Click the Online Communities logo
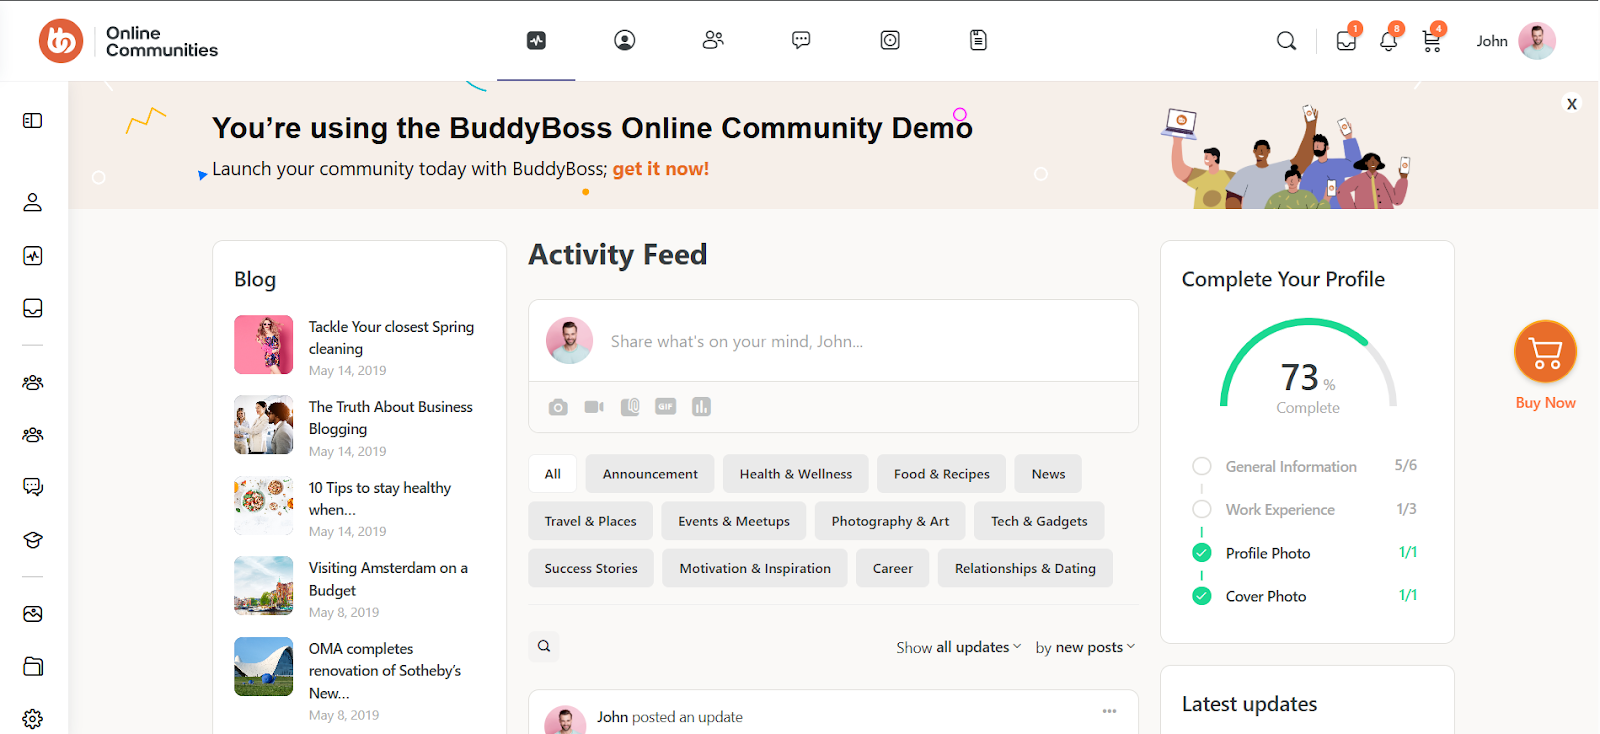The height and width of the screenshot is (734, 1600). [129, 41]
